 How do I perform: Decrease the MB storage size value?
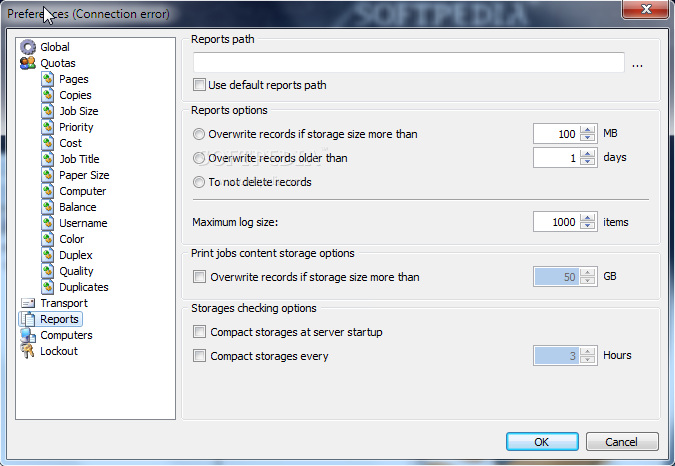[x=588, y=138]
